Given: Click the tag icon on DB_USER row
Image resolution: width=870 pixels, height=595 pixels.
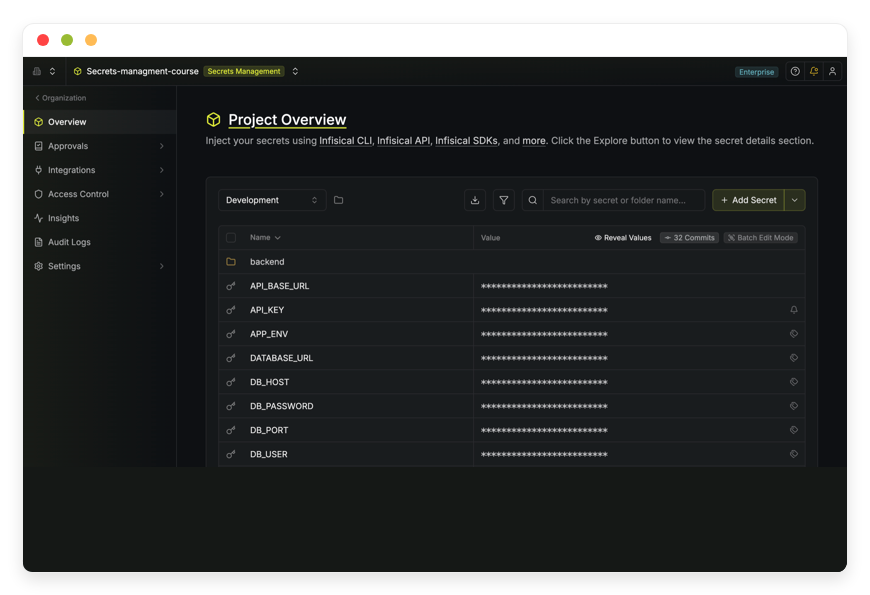Looking at the screenshot, I should click(x=794, y=454).
